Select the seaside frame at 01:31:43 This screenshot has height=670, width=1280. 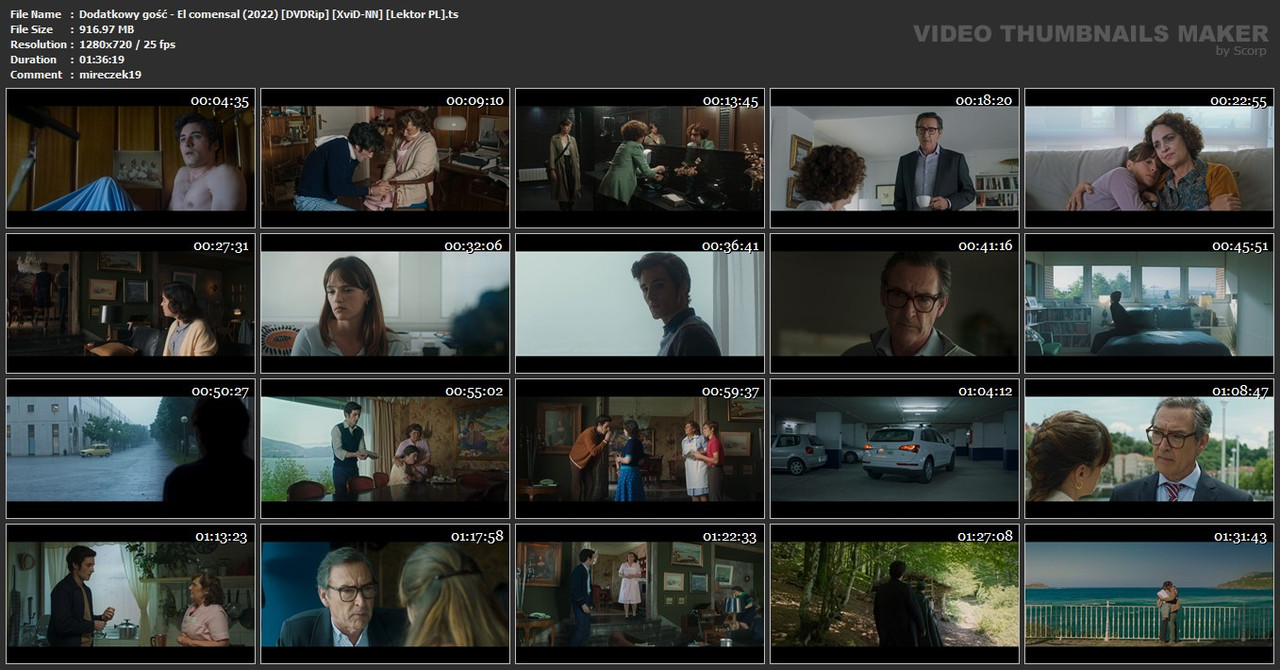1149,594
